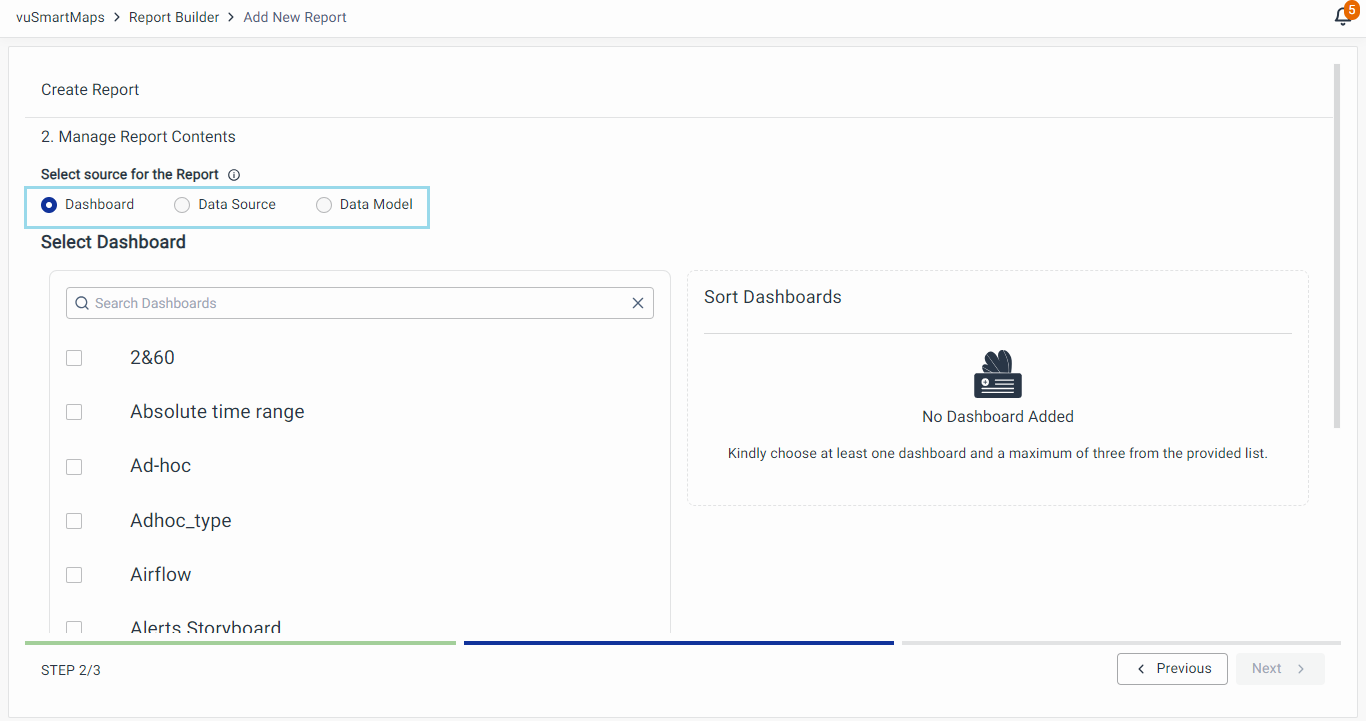
Task: Click the page vertical scrollbar
Action: [x=1337, y=245]
